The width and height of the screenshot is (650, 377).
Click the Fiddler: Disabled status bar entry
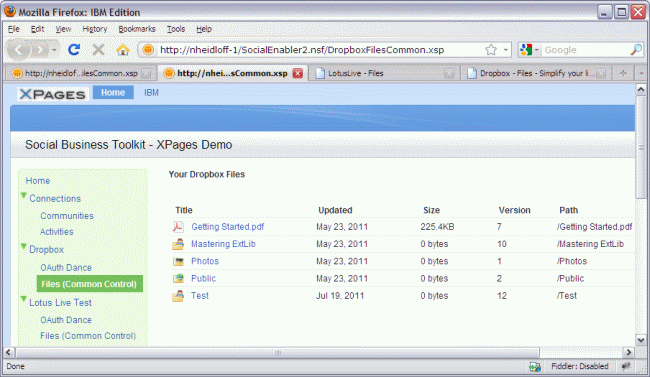(580, 366)
